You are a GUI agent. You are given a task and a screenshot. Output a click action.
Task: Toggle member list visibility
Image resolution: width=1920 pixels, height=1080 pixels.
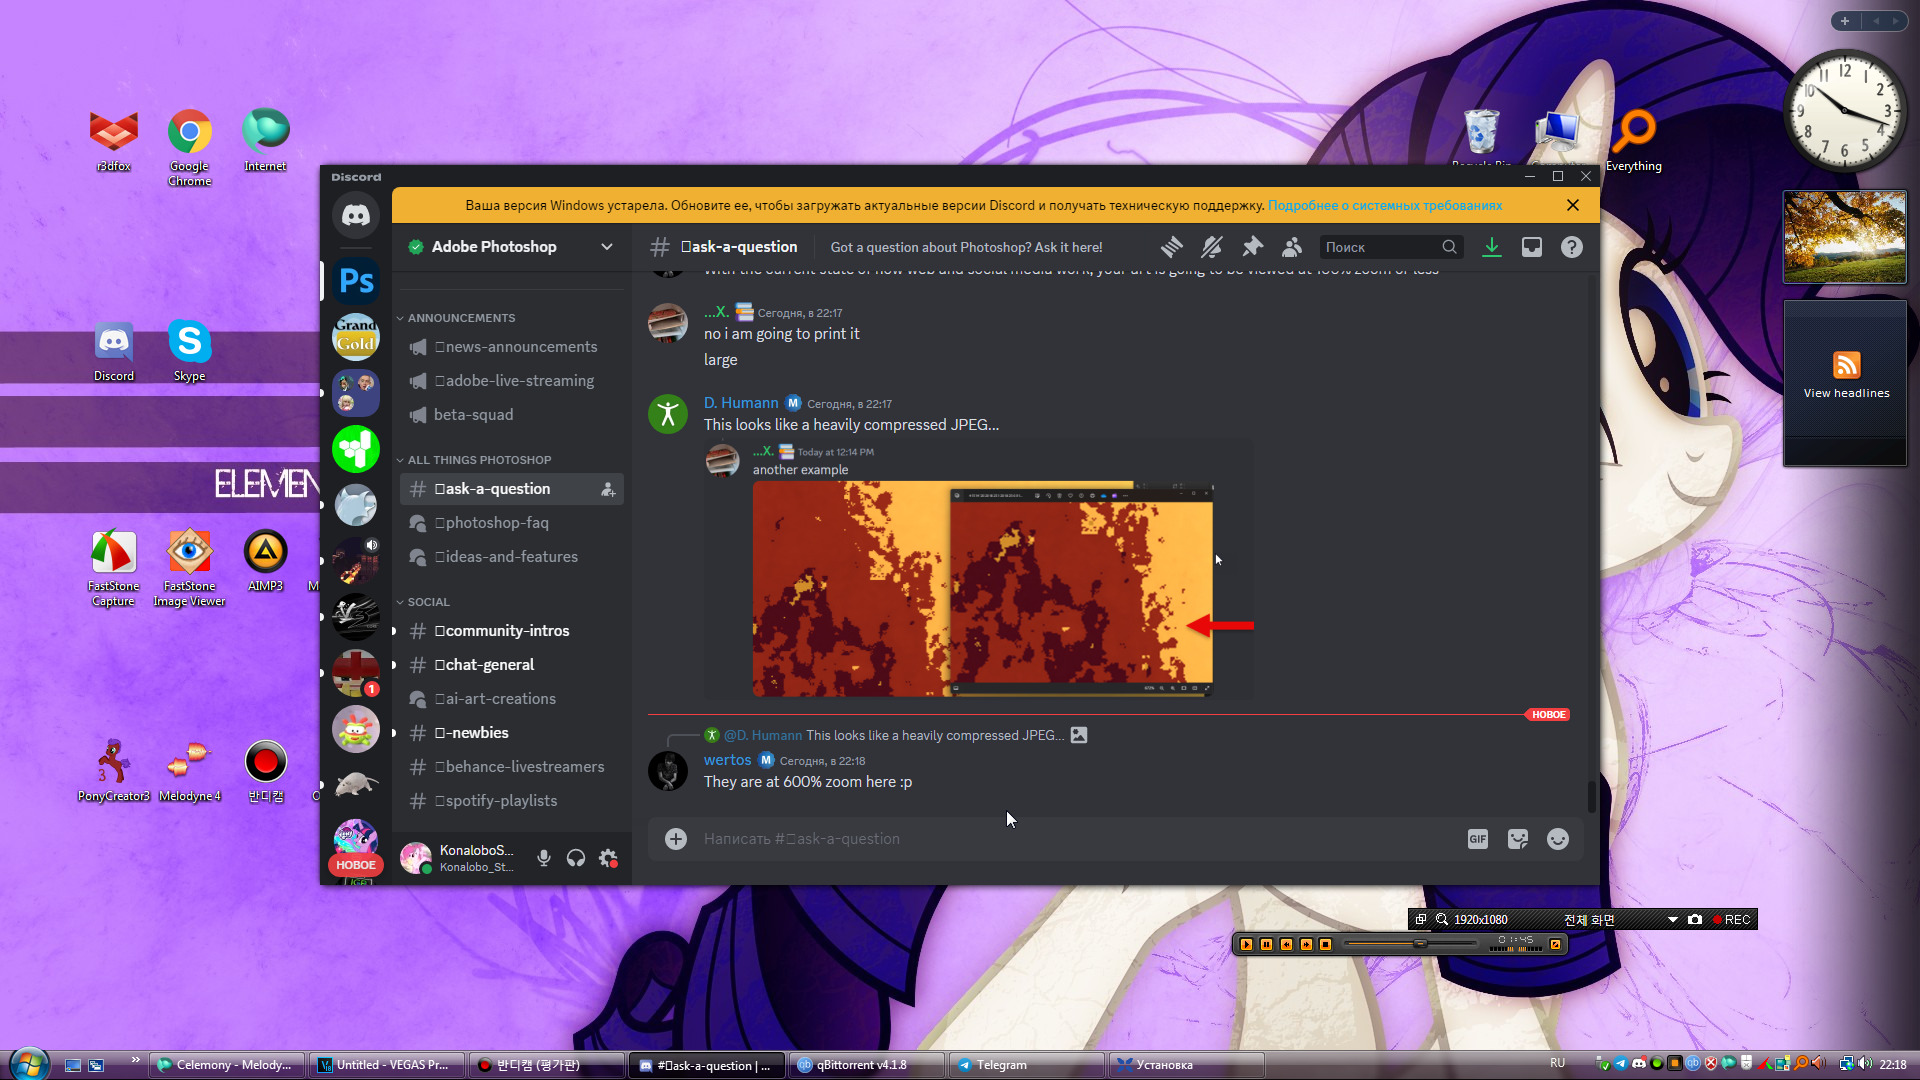click(x=1292, y=247)
